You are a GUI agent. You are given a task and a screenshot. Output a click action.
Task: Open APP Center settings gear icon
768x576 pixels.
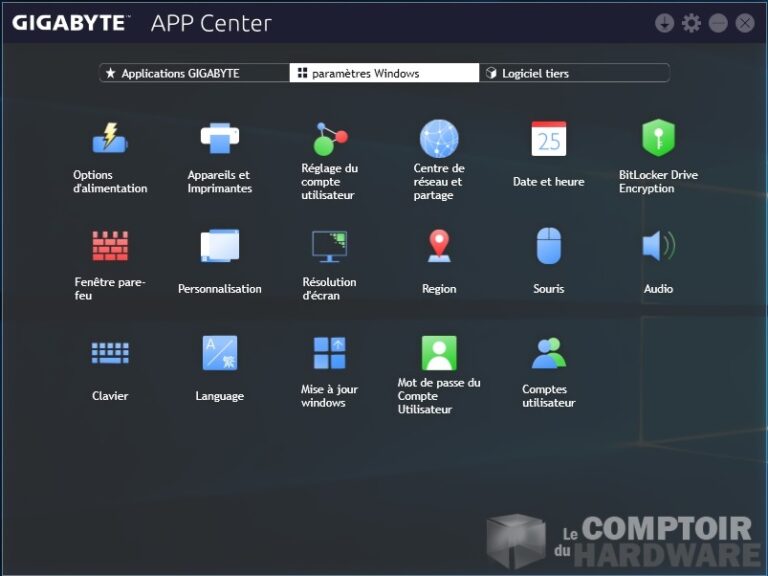[x=691, y=23]
